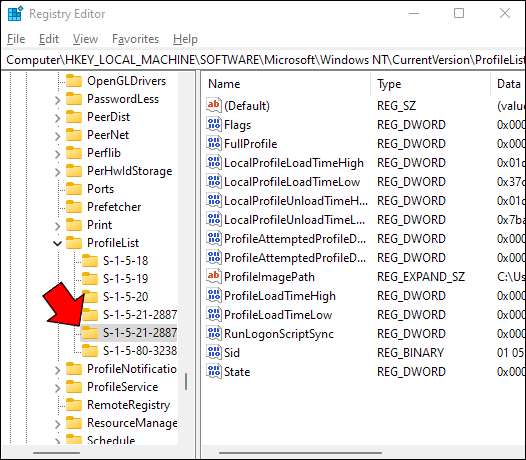Expand the PerHwIdStorage key
The image size is (526, 460).
(x=57, y=172)
